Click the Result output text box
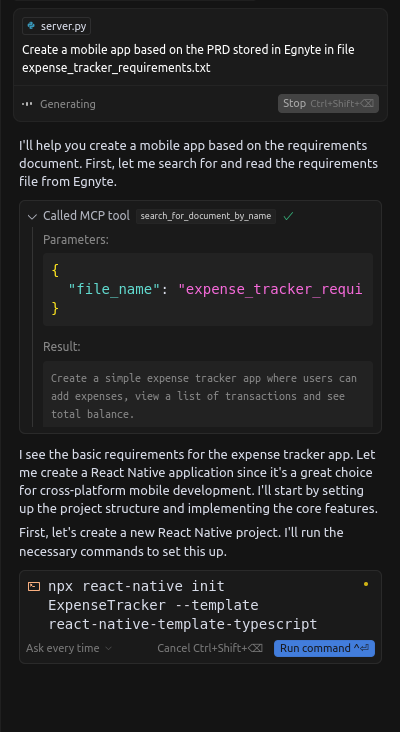Image resolution: width=400 pixels, height=732 pixels. pyautogui.click(x=208, y=394)
